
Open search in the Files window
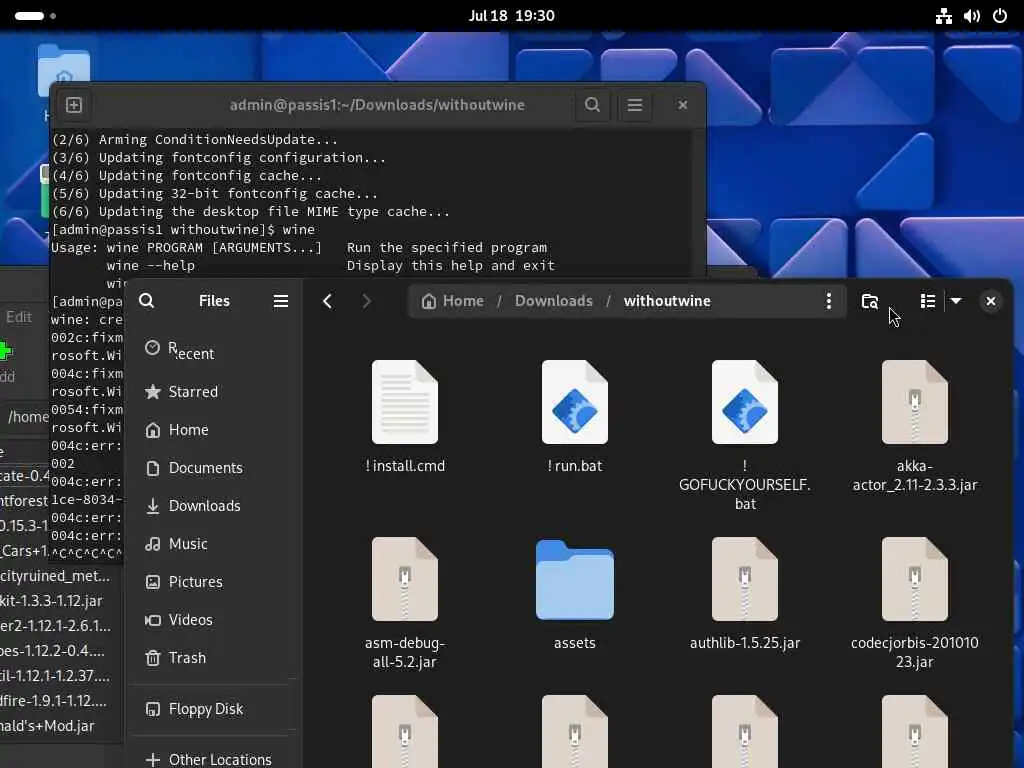pos(147,301)
